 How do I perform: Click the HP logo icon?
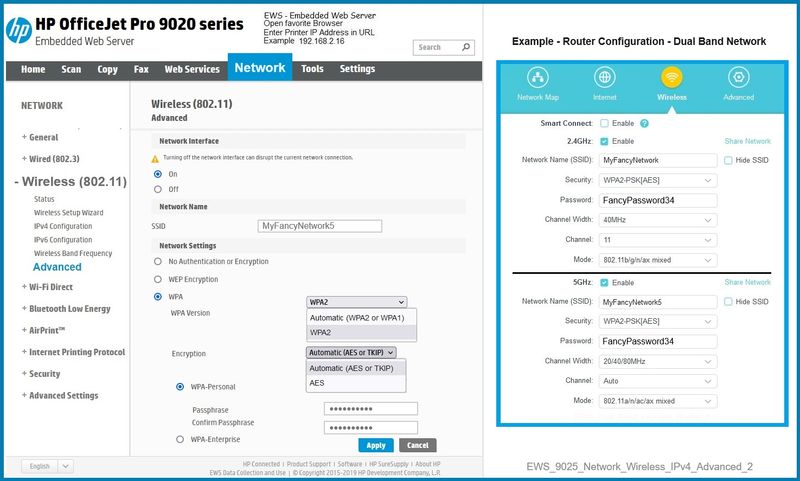point(19,30)
